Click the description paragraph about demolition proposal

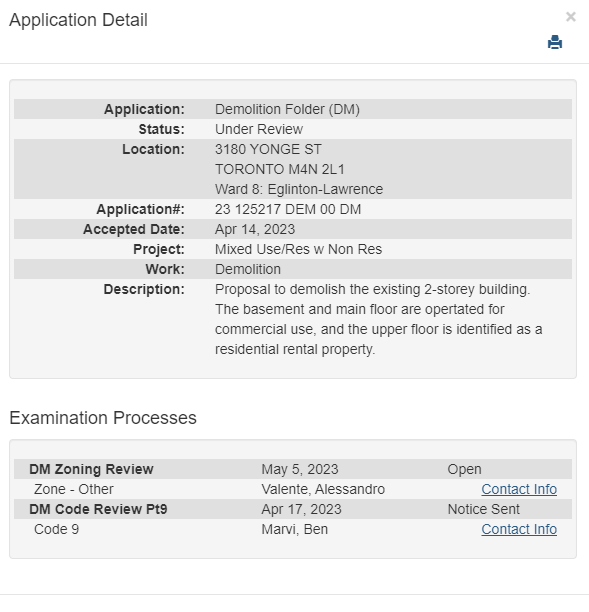tap(379, 319)
